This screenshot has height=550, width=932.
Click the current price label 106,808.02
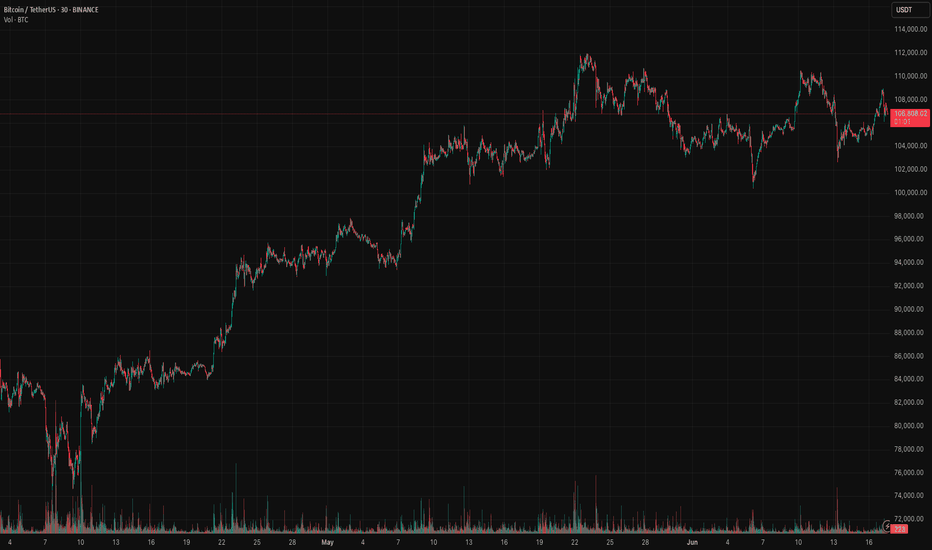tap(910, 117)
